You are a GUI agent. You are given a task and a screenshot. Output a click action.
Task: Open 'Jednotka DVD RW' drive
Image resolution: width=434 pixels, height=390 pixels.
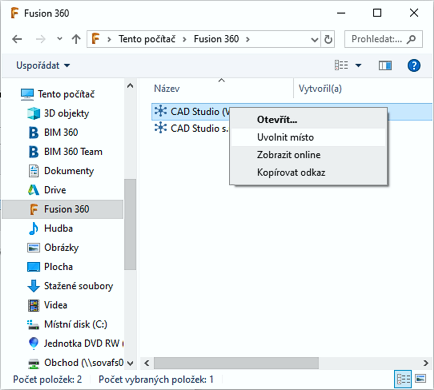81,343
